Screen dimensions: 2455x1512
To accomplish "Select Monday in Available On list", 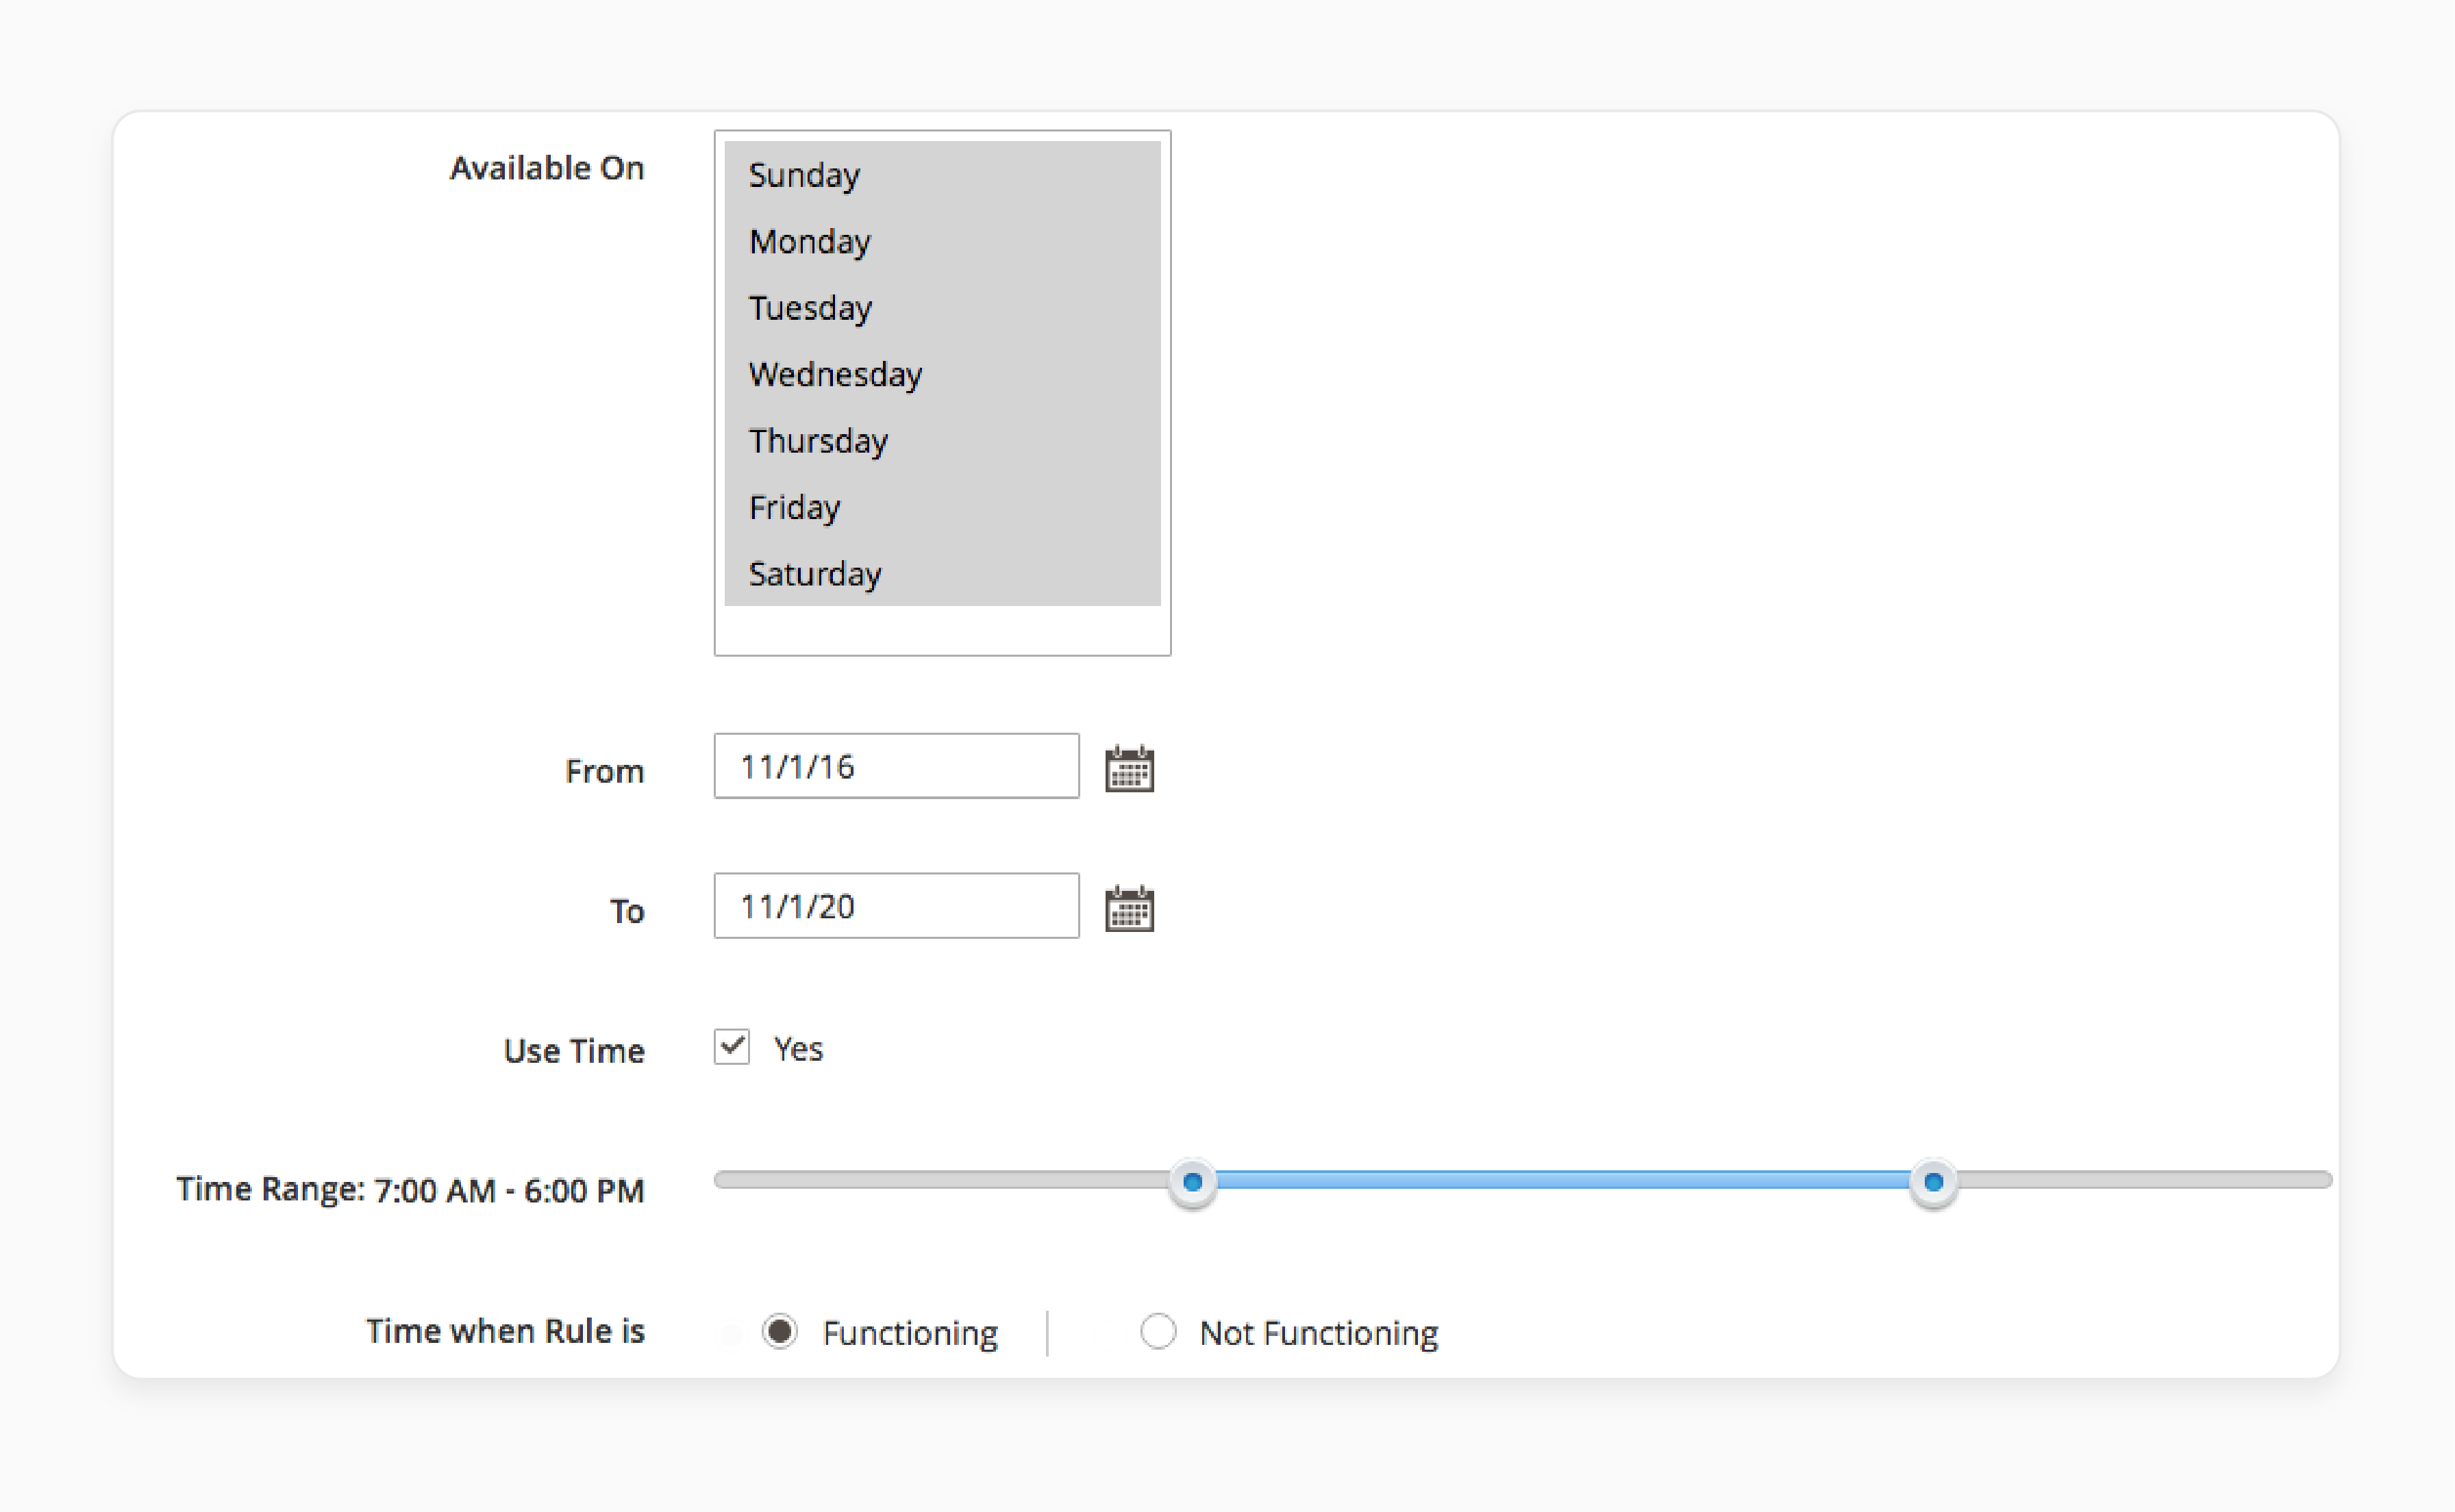I will pyautogui.click(x=942, y=241).
